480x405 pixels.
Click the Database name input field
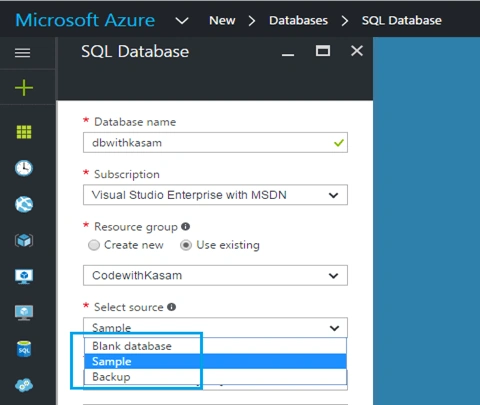[x=215, y=143]
